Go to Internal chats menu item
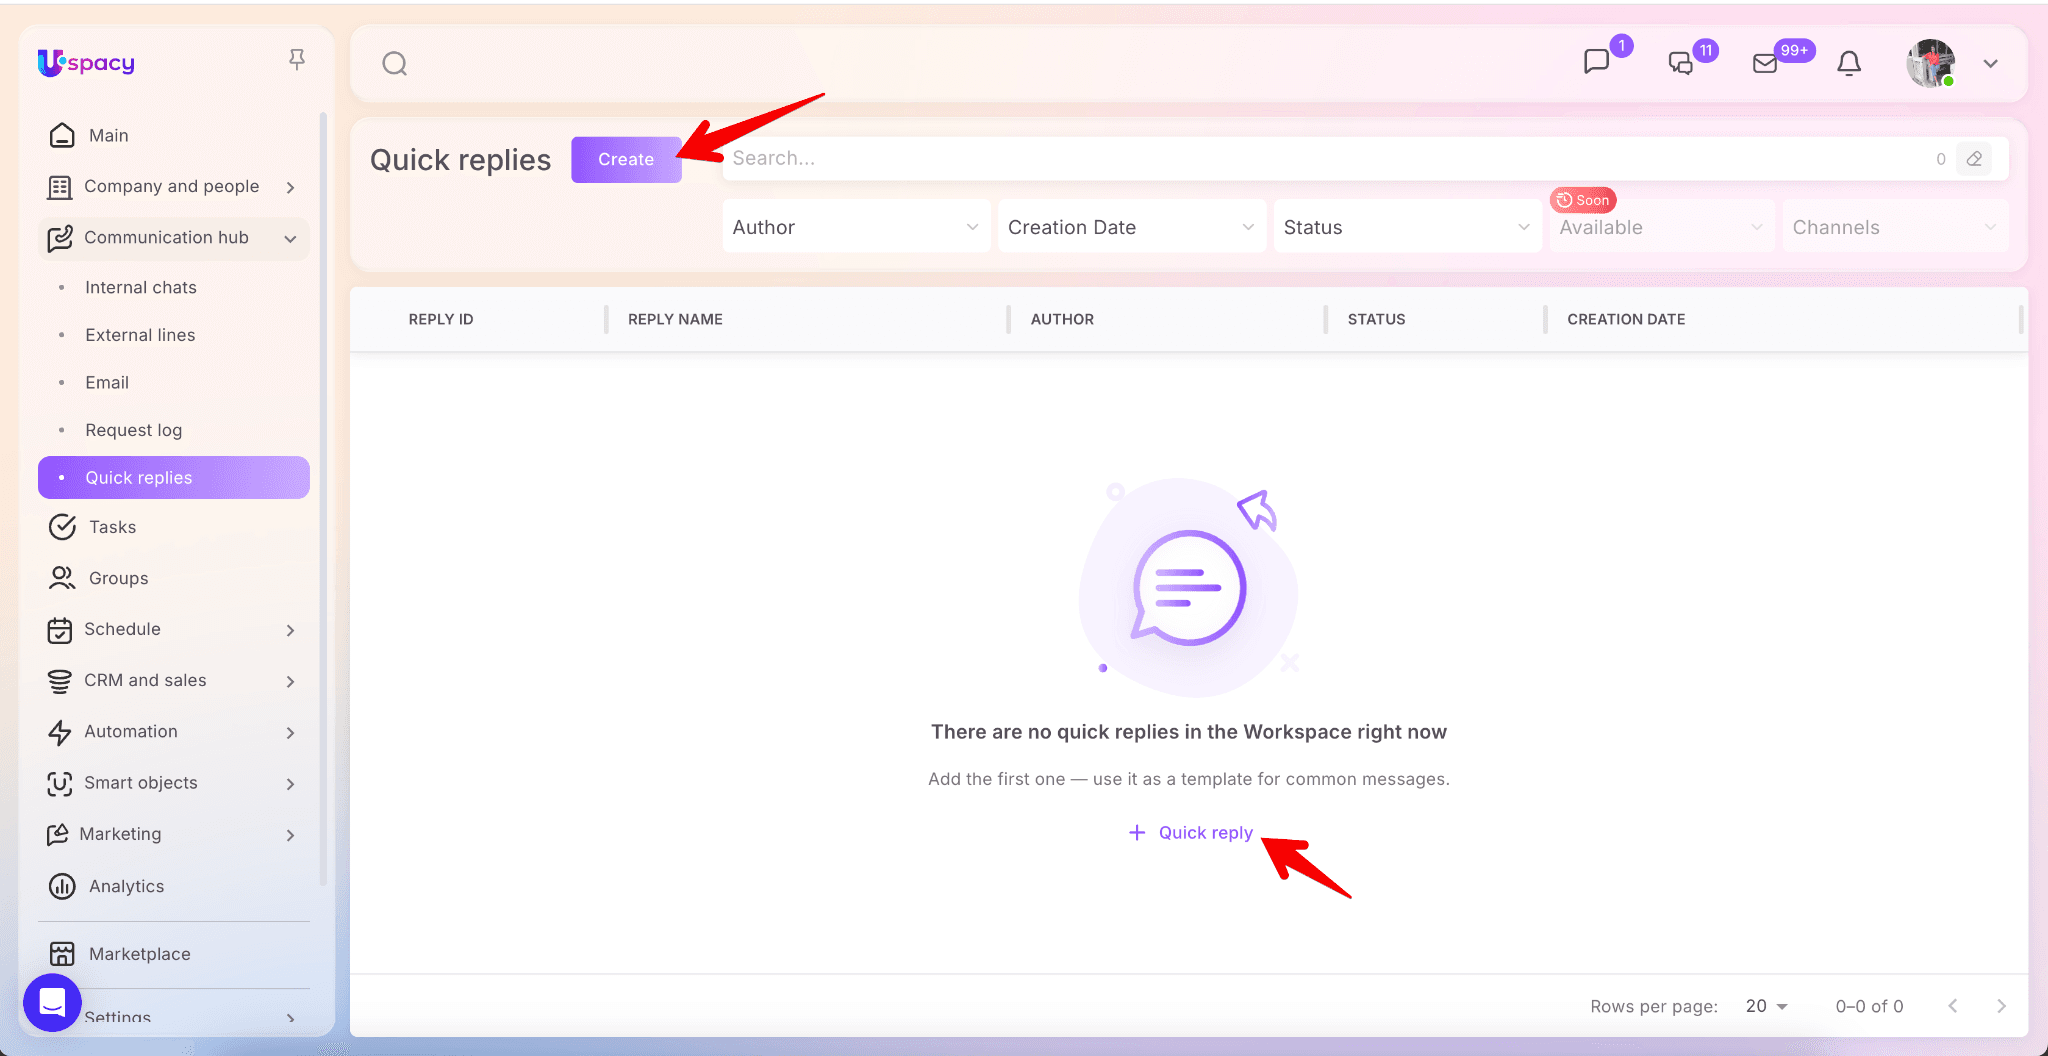 coord(141,288)
